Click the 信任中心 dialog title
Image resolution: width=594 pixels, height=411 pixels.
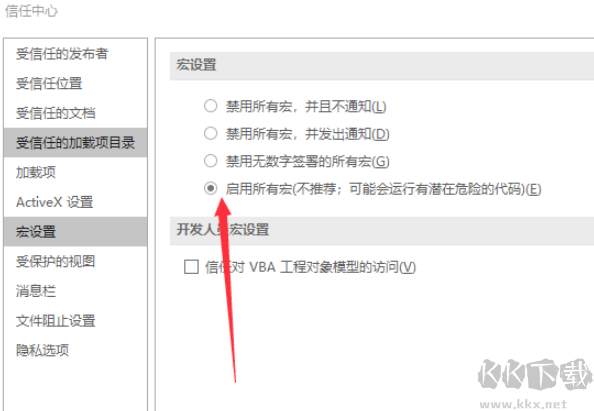click(x=31, y=11)
